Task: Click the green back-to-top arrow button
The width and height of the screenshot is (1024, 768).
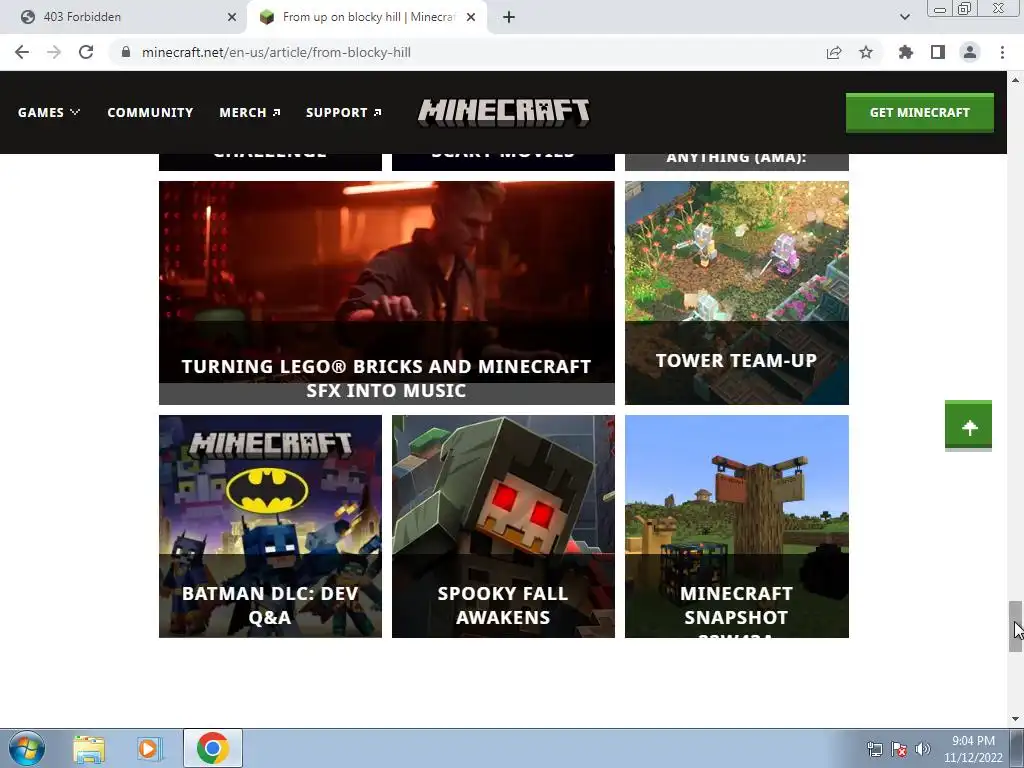Action: coord(968,425)
